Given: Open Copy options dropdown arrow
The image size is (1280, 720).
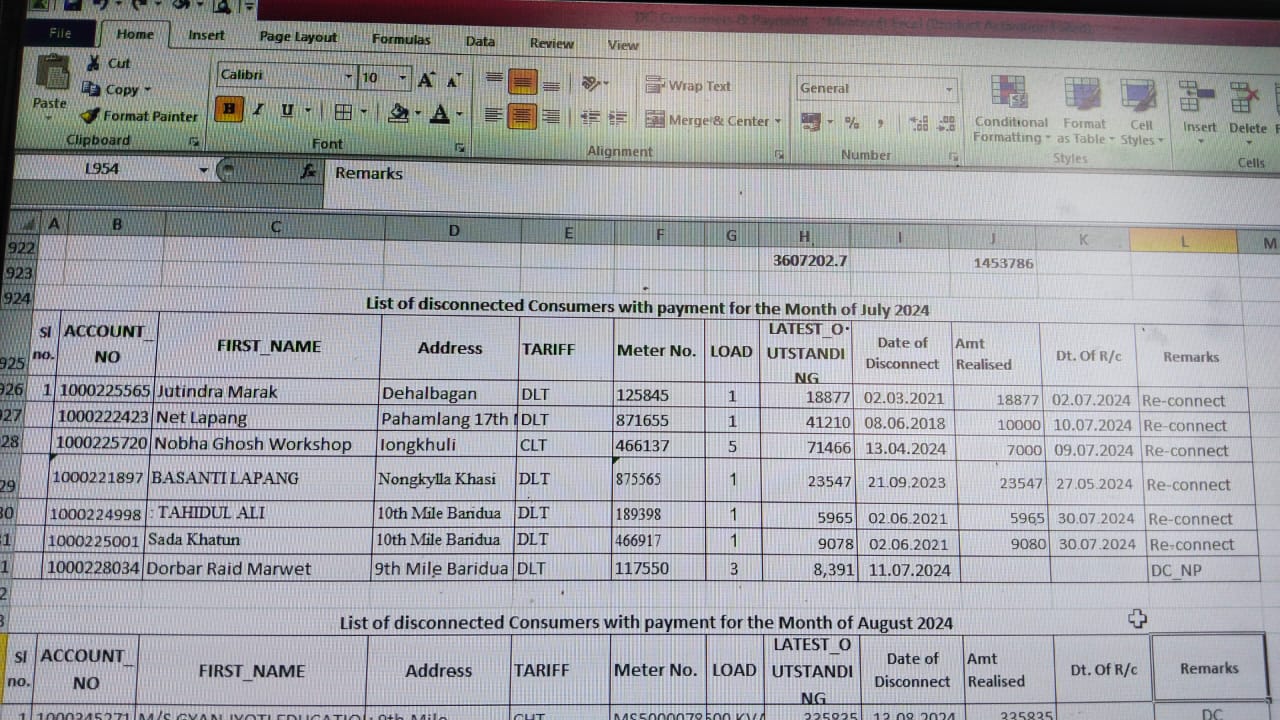Looking at the screenshot, I should tap(147, 90).
